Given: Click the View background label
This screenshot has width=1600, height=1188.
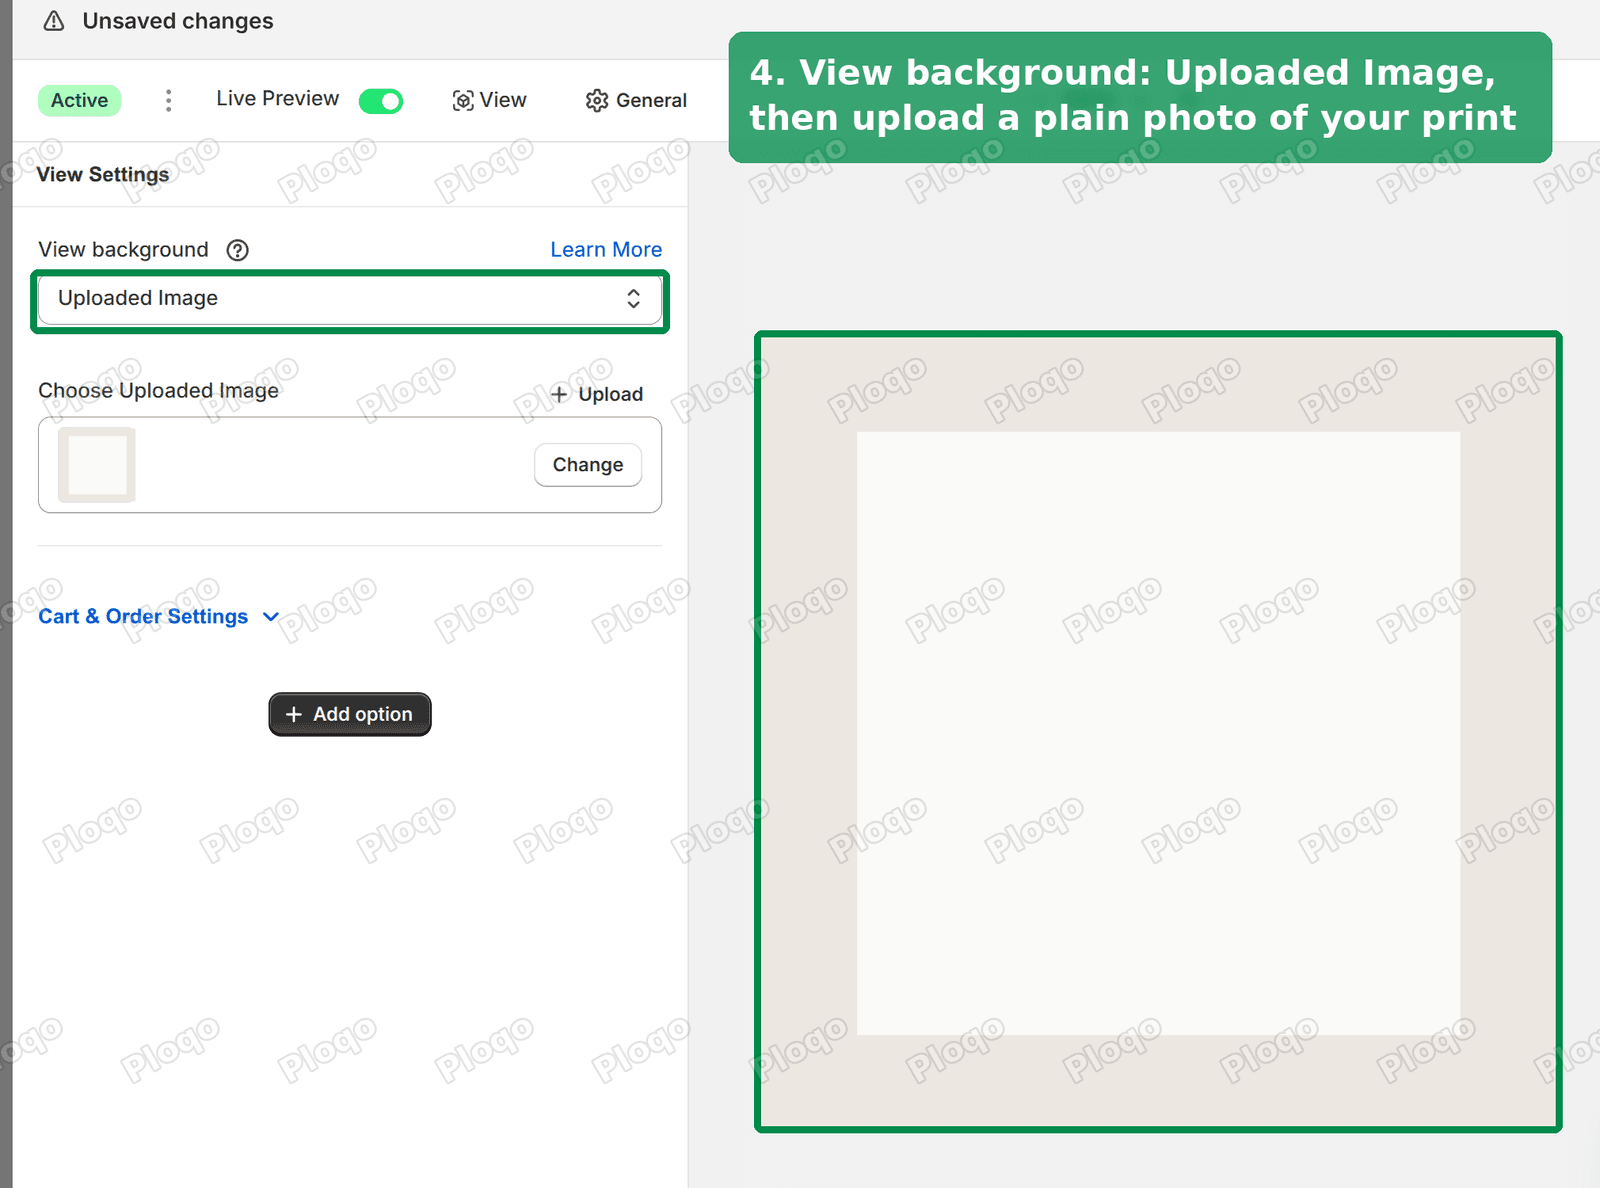Looking at the screenshot, I should (x=123, y=250).
